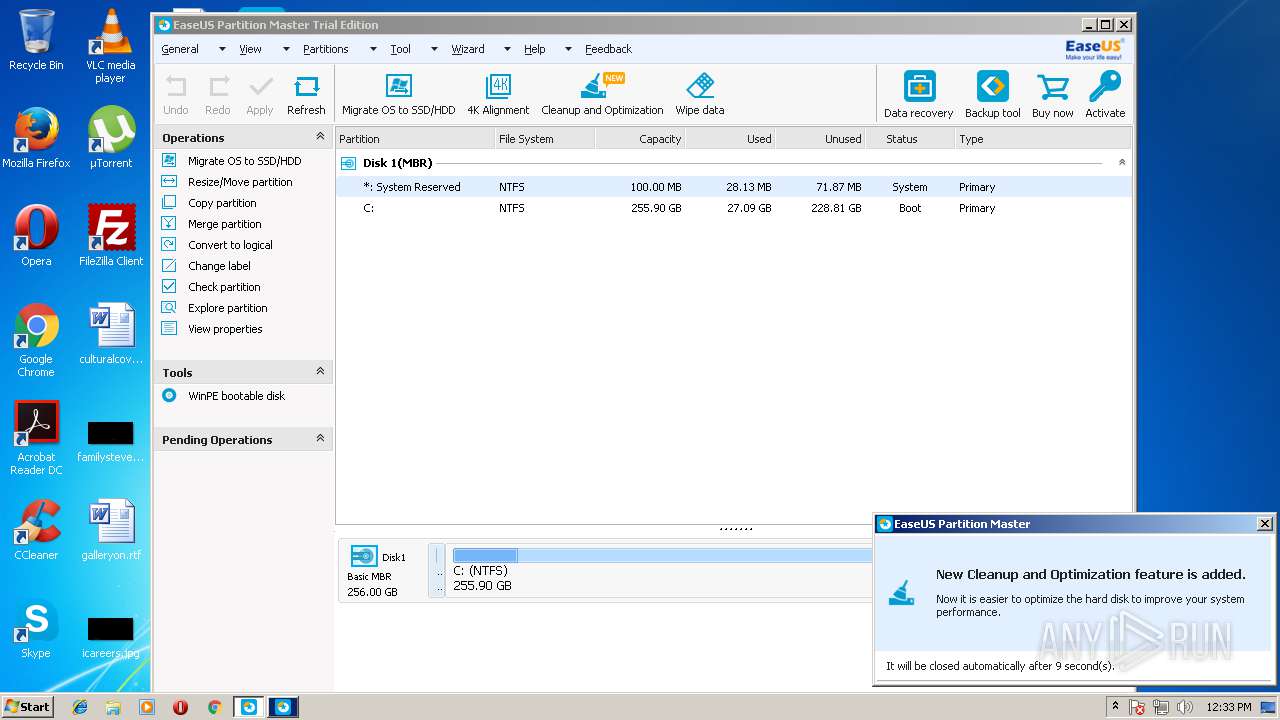Click the Activate key icon
This screenshot has height=720, width=1280.
tap(1105, 86)
